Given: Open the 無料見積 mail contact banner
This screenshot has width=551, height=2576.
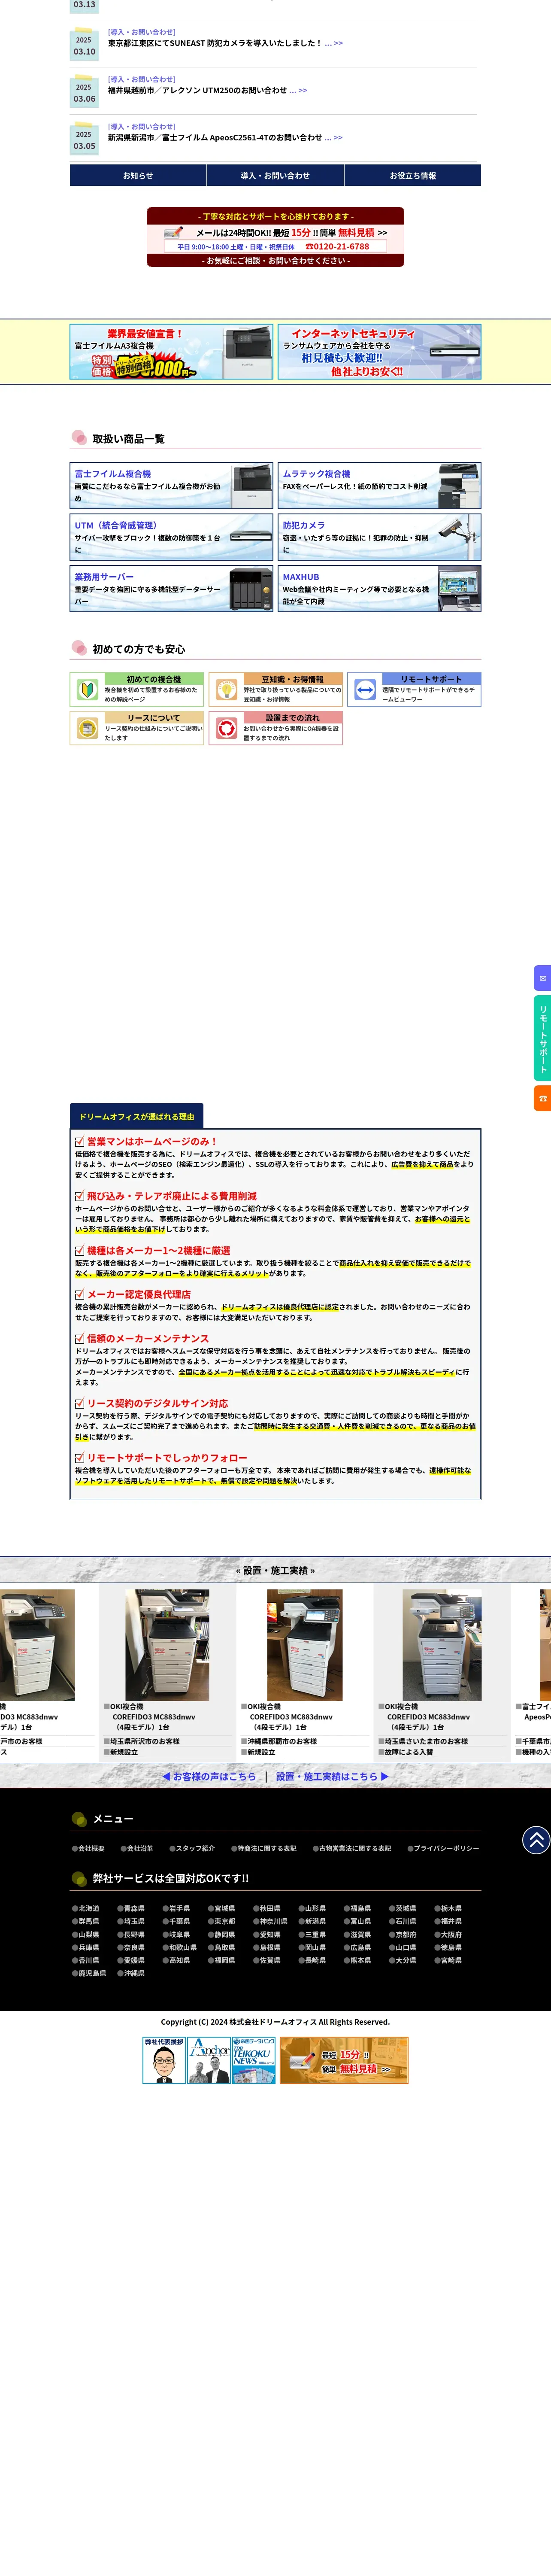Looking at the screenshot, I should [x=275, y=237].
